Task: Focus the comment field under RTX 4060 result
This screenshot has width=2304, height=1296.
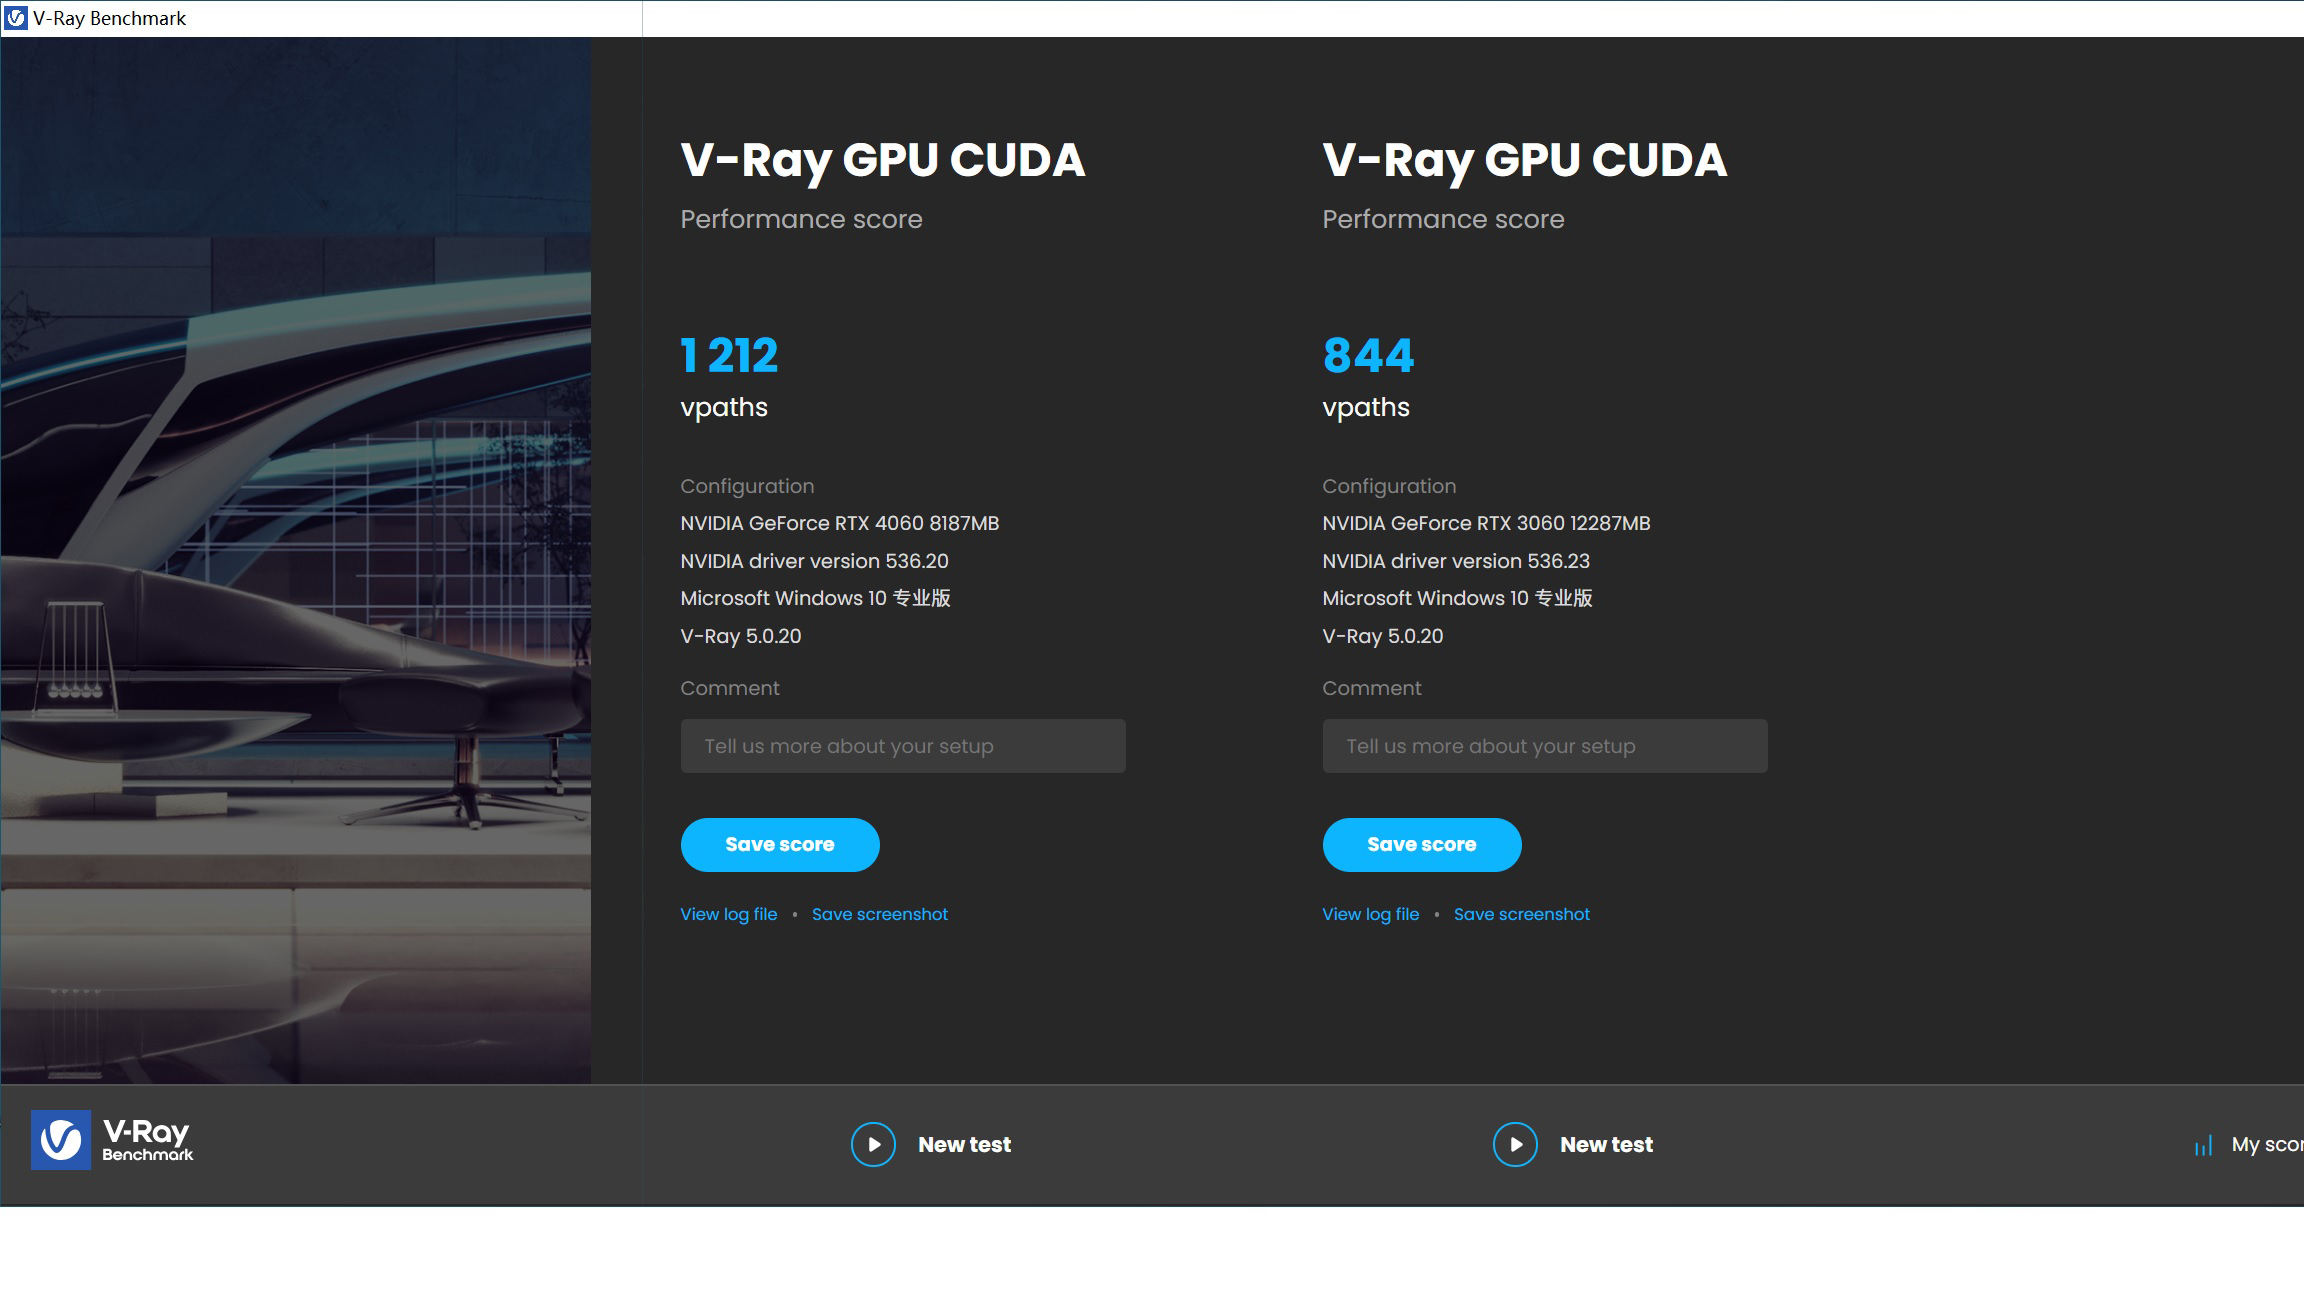Action: coord(903,746)
